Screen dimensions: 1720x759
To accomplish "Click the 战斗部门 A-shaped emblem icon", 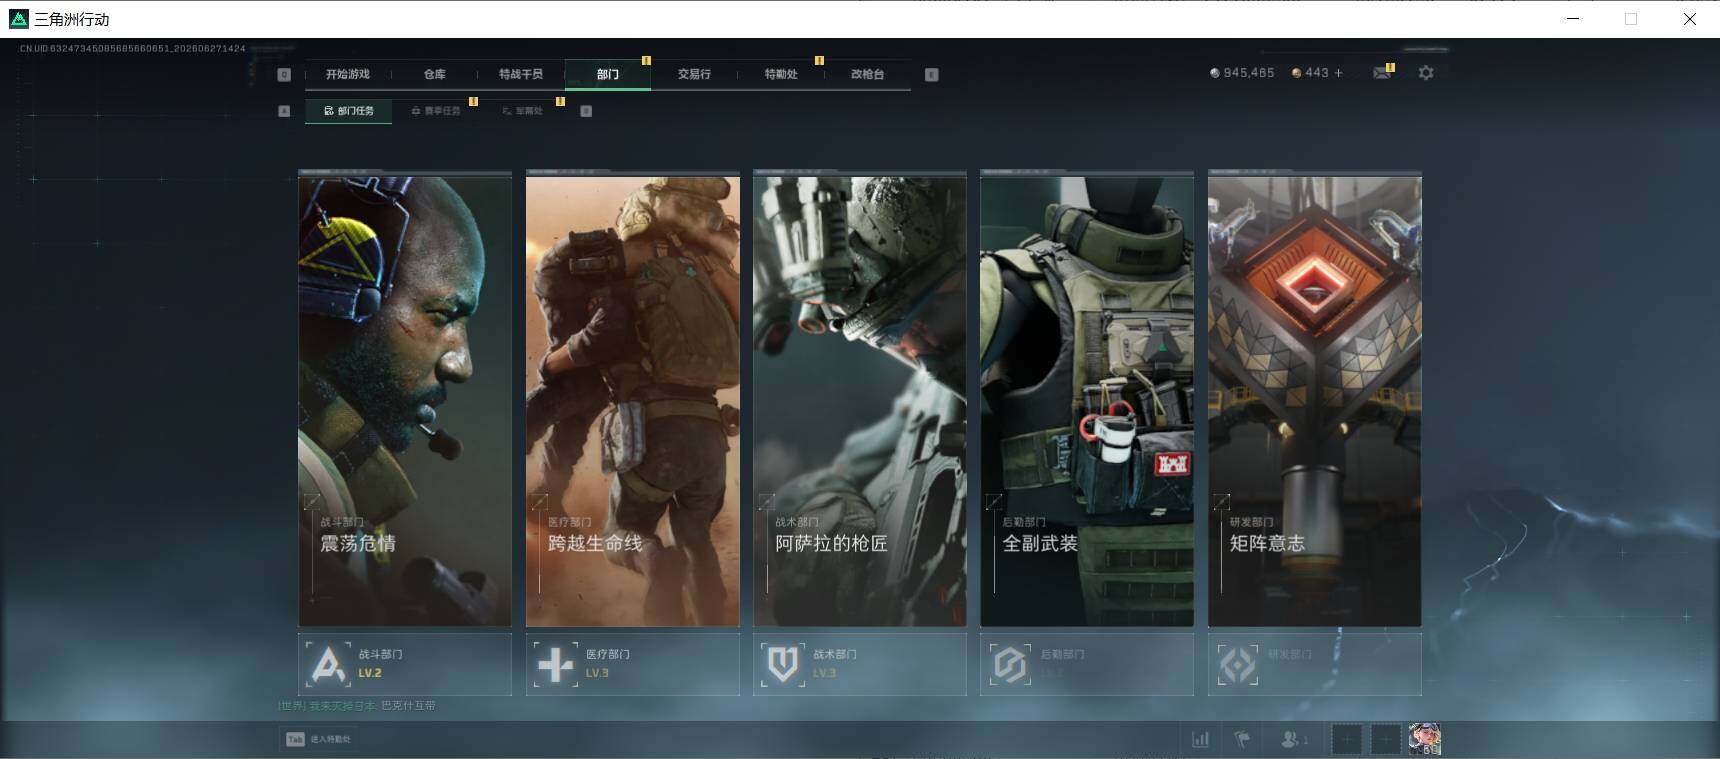I will tap(328, 664).
